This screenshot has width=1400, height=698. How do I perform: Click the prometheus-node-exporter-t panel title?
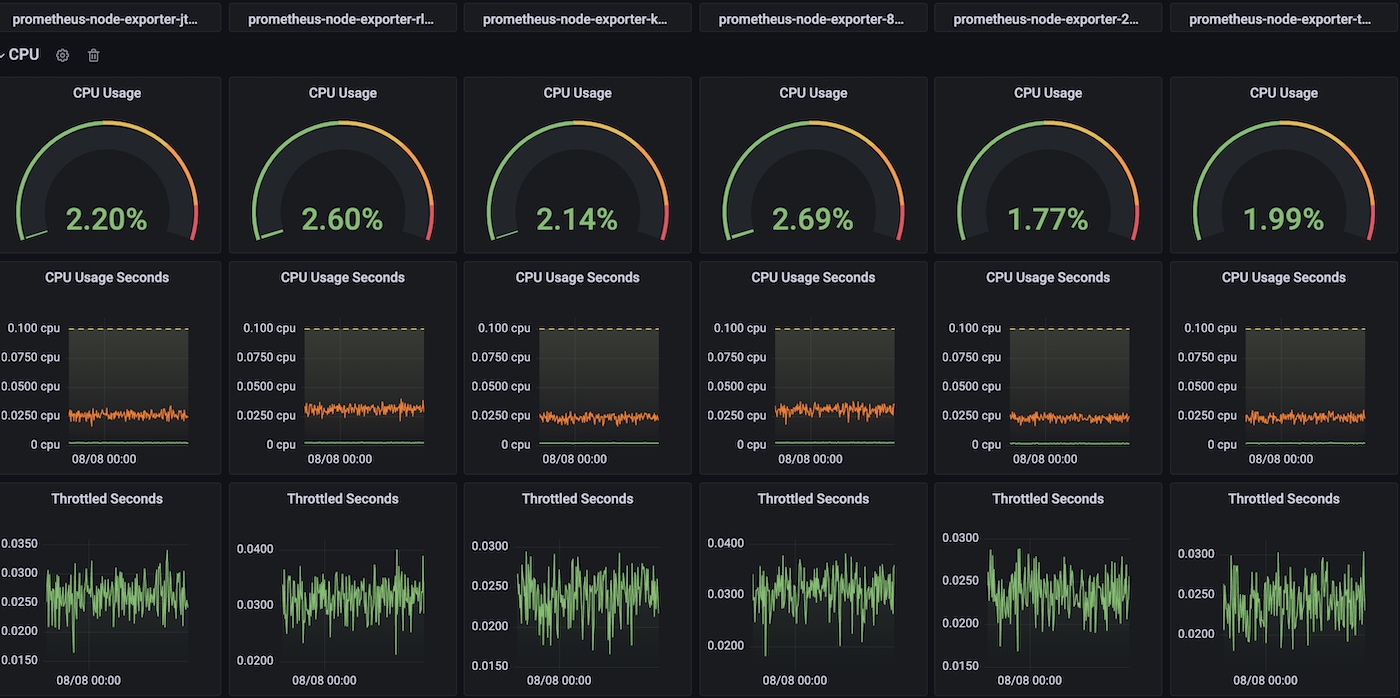[1283, 19]
